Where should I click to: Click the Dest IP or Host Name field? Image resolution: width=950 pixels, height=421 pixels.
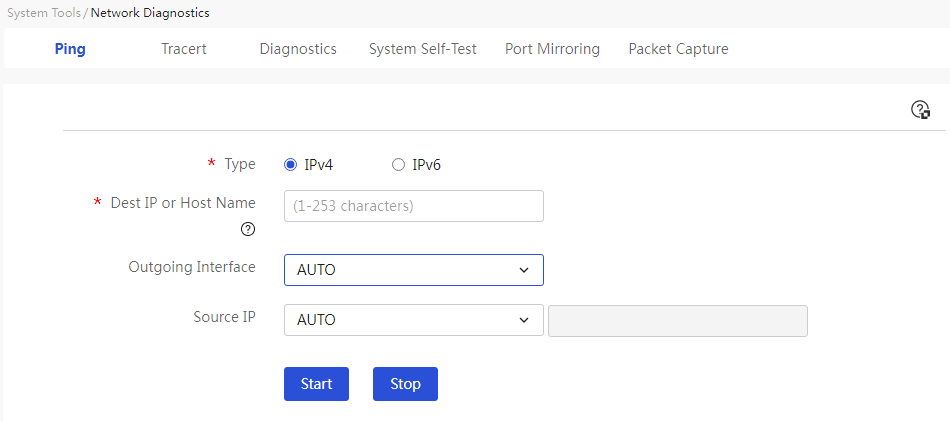(x=414, y=206)
